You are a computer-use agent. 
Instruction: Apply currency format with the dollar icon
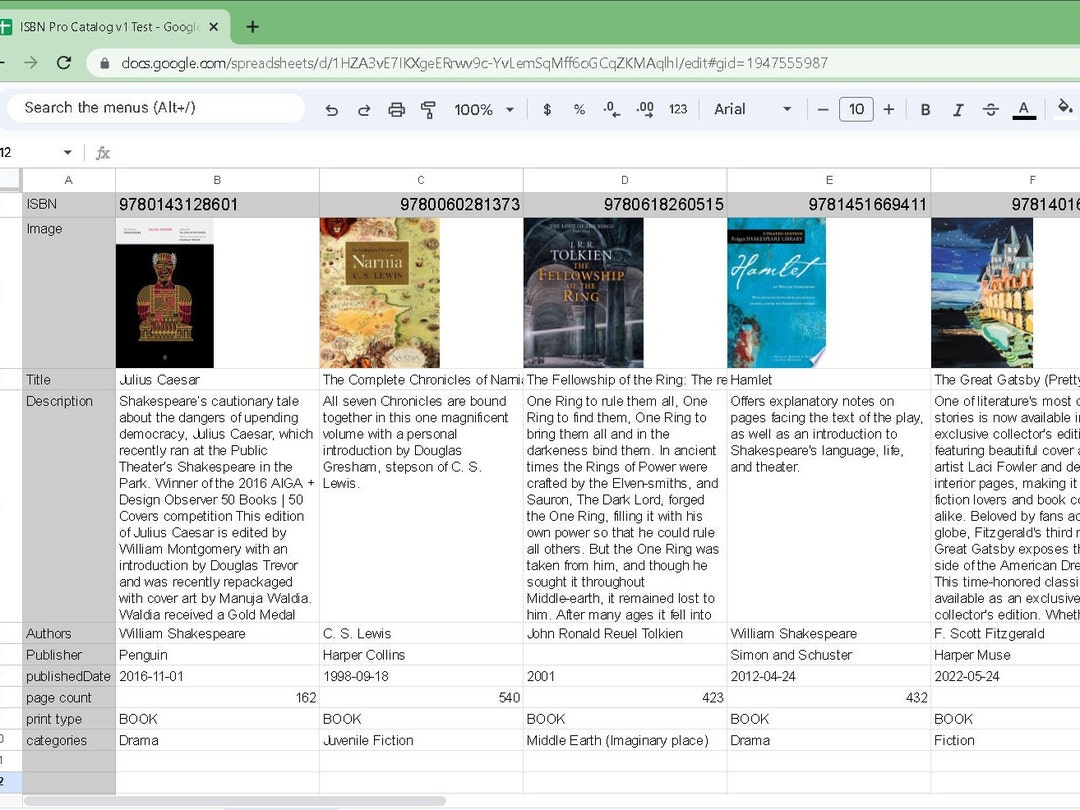tap(547, 110)
